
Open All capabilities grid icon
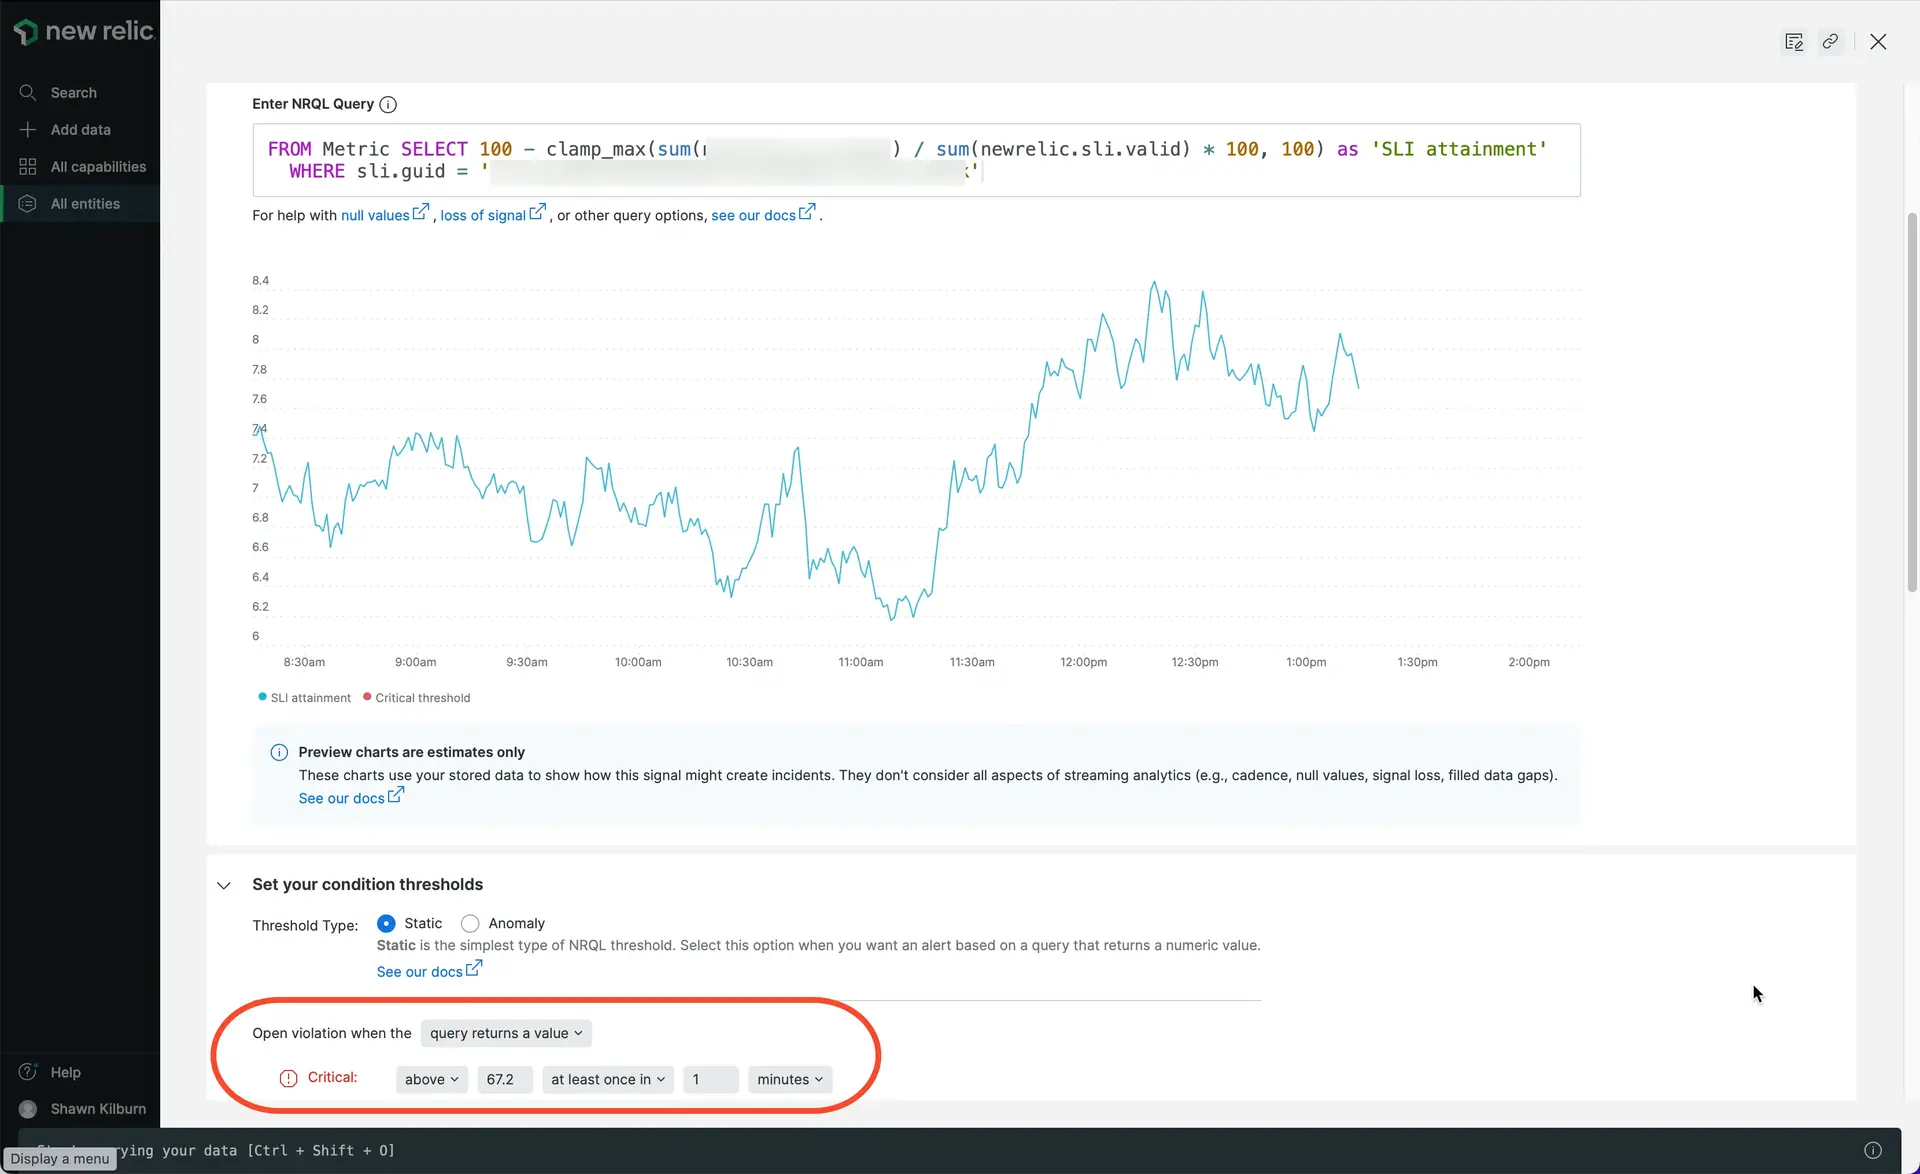[28, 167]
